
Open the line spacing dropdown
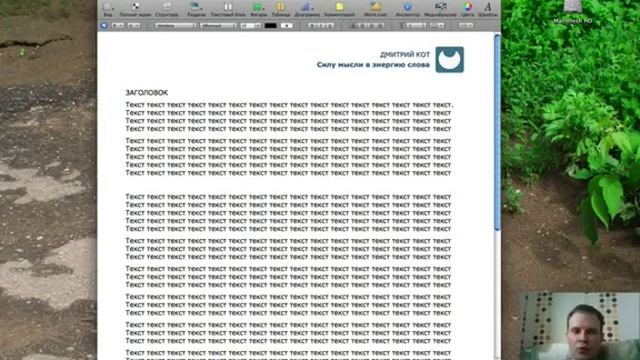pos(413,25)
